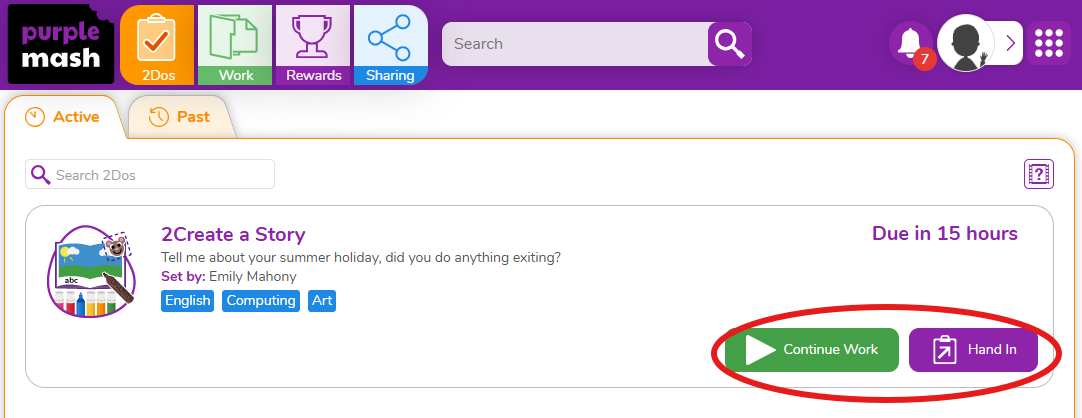Screen dimensions: 1082x418
Task: Open the apps grid menu icon
Action: 1049,43
